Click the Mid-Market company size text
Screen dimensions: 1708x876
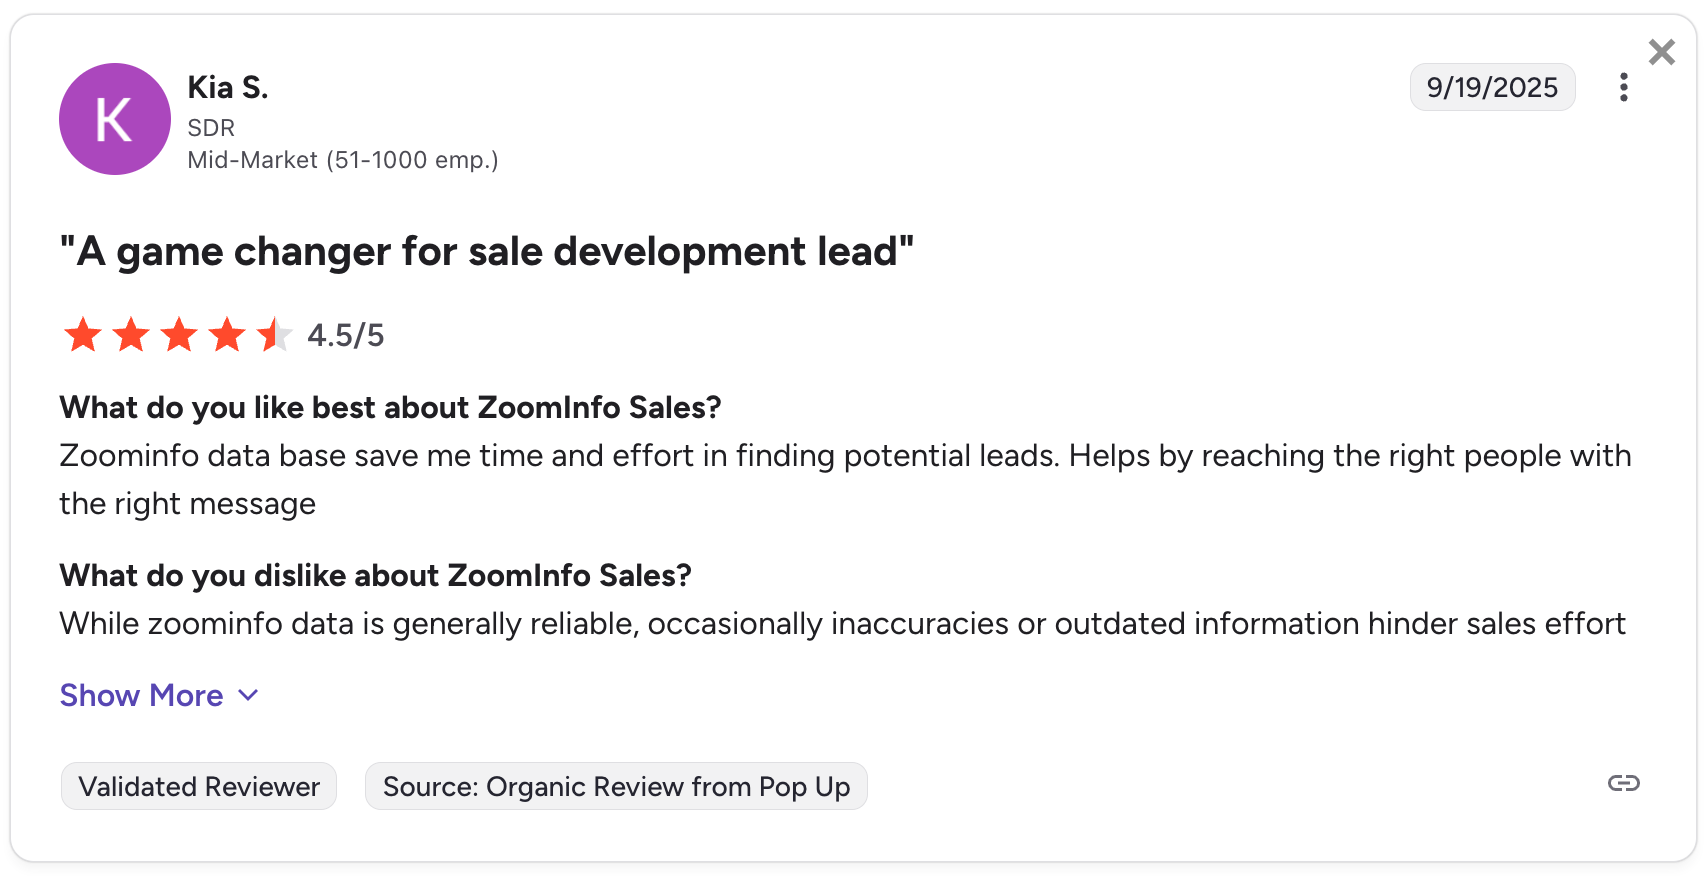(343, 160)
